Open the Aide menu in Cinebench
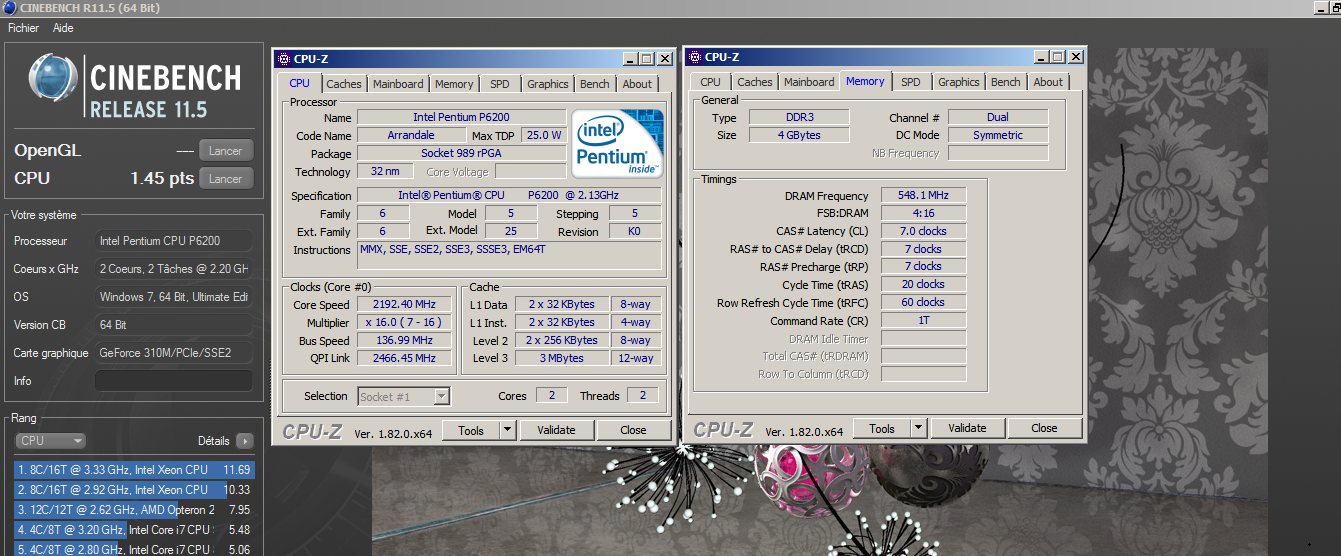This screenshot has height=556, width=1341. [63, 28]
